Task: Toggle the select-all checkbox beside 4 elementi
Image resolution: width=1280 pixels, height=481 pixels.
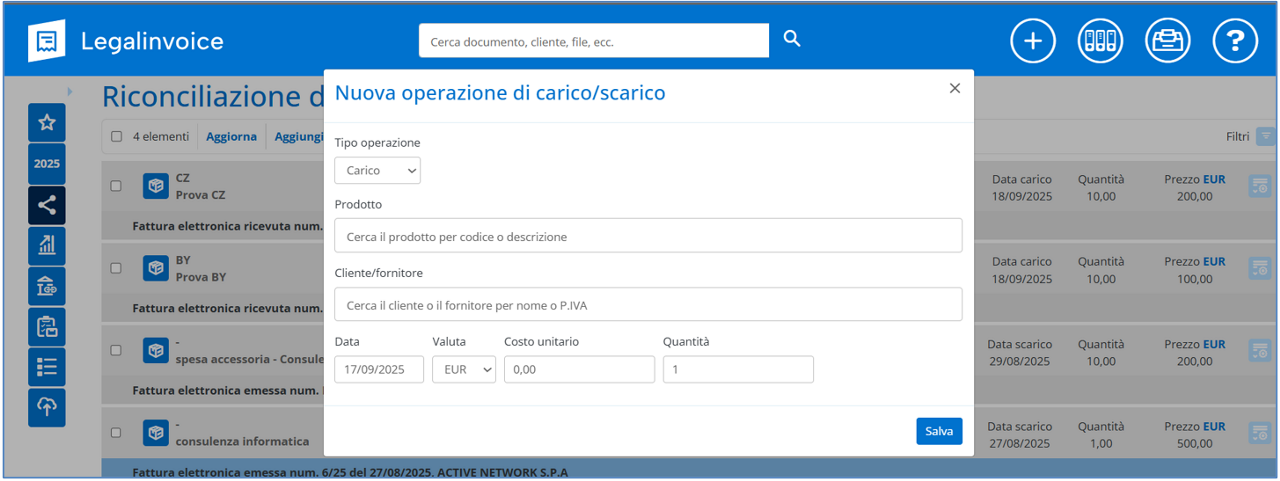Action: point(116,137)
